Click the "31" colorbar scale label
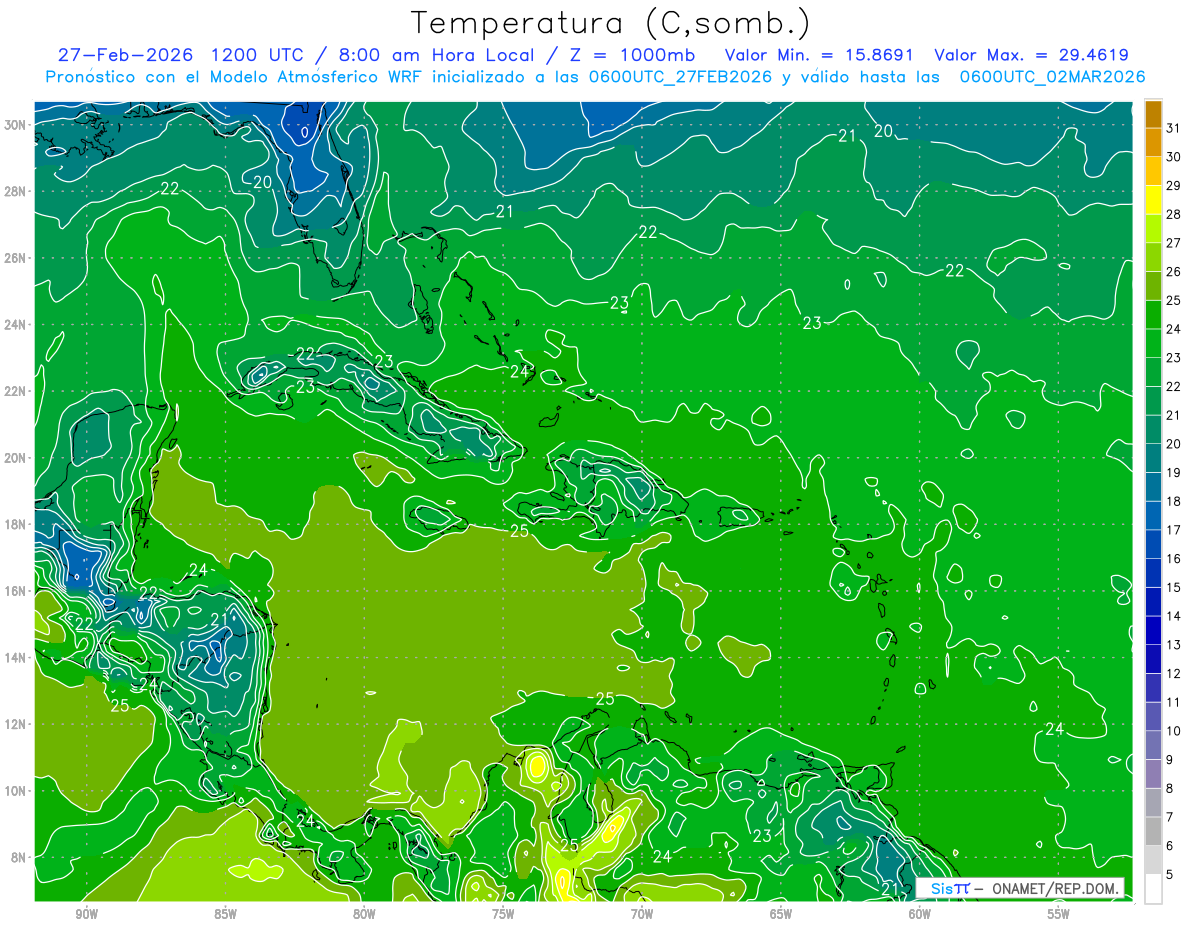 [1174, 129]
